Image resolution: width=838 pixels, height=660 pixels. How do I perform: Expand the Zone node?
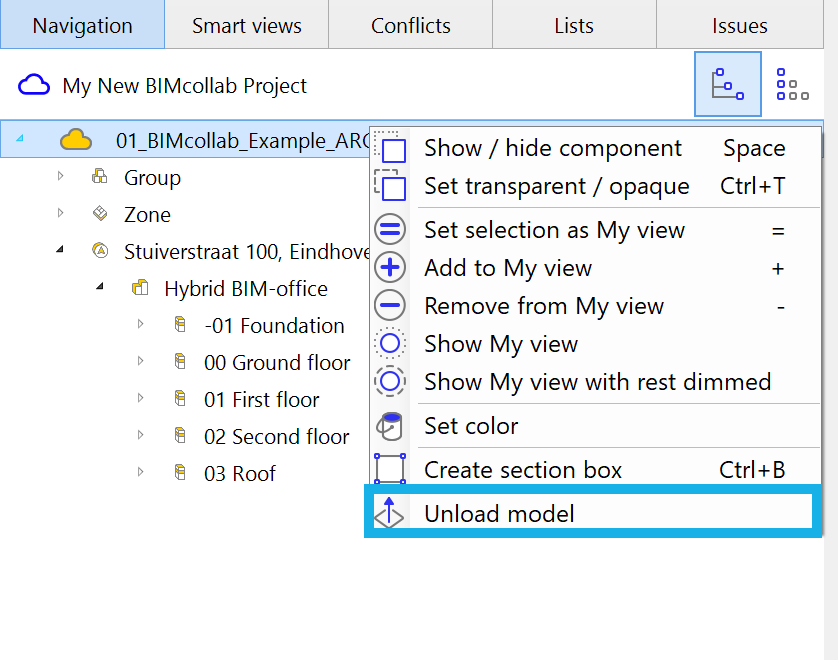(60, 213)
